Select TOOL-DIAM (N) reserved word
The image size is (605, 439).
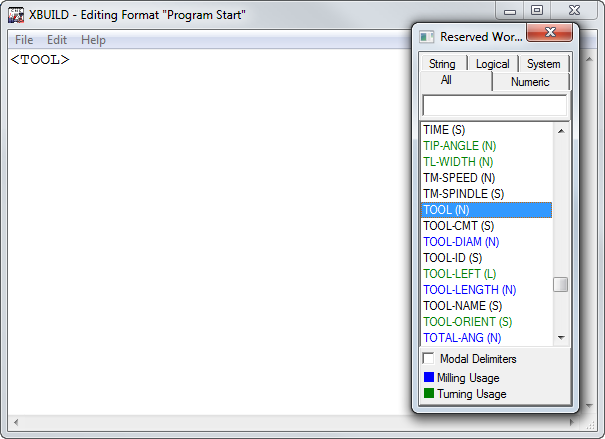pos(486,242)
